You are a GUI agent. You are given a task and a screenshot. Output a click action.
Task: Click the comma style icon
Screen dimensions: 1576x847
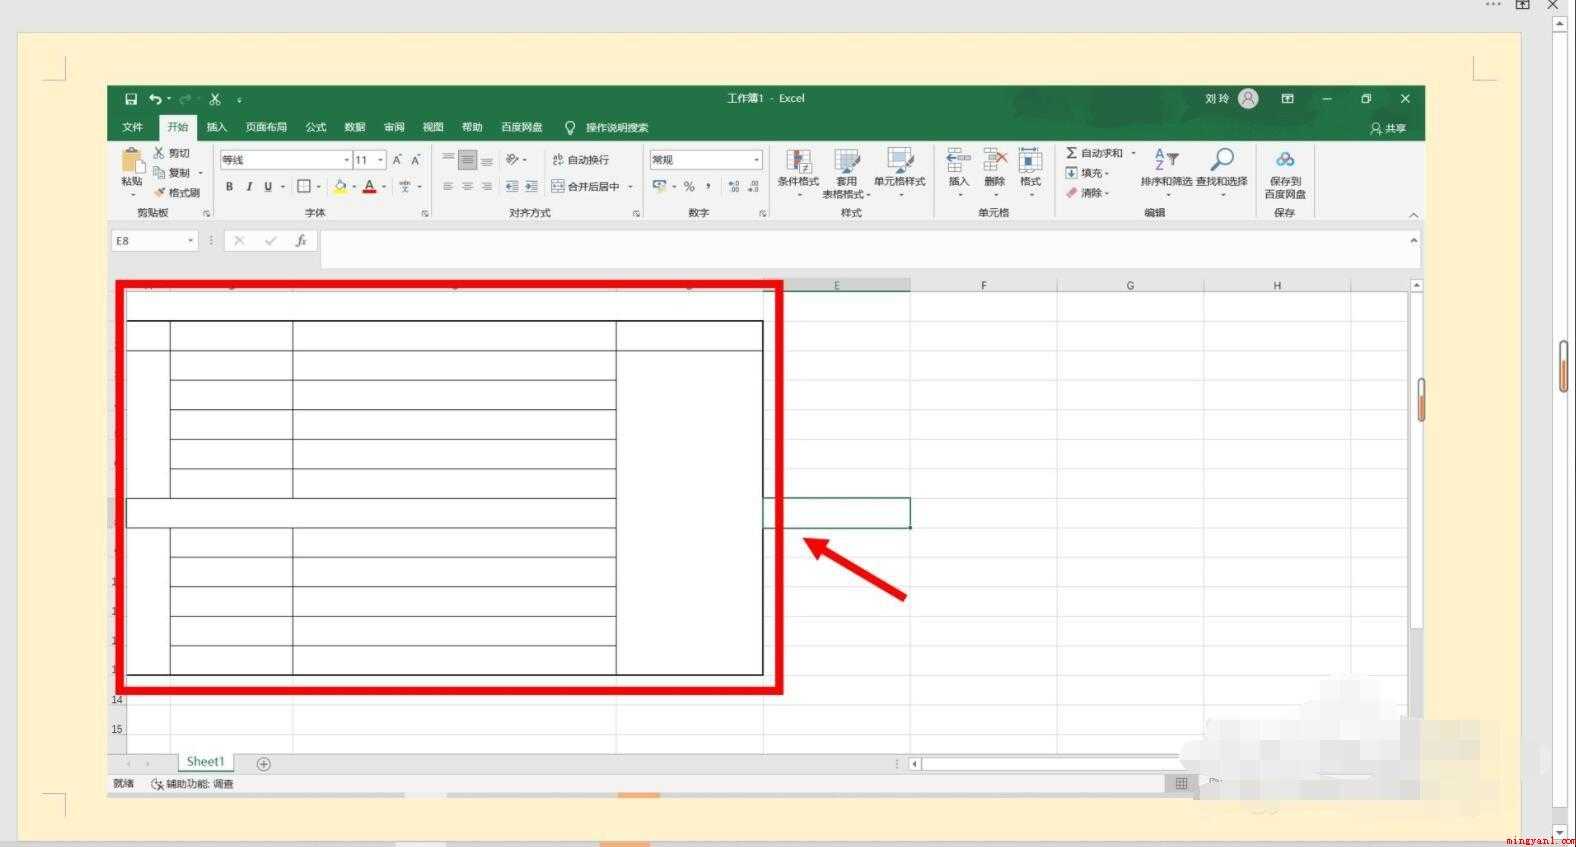click(708, 187)
